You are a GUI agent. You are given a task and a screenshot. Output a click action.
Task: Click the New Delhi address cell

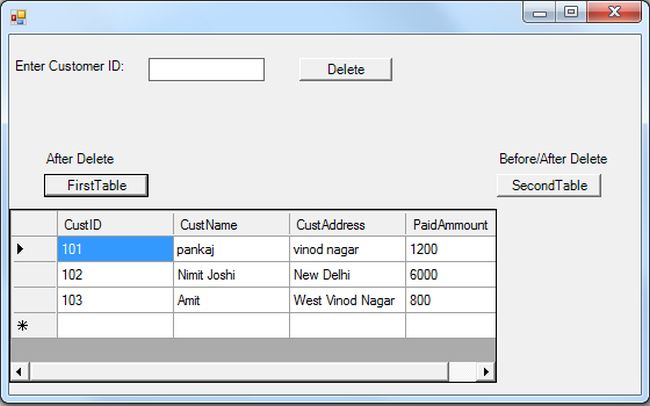click(347, 275)
